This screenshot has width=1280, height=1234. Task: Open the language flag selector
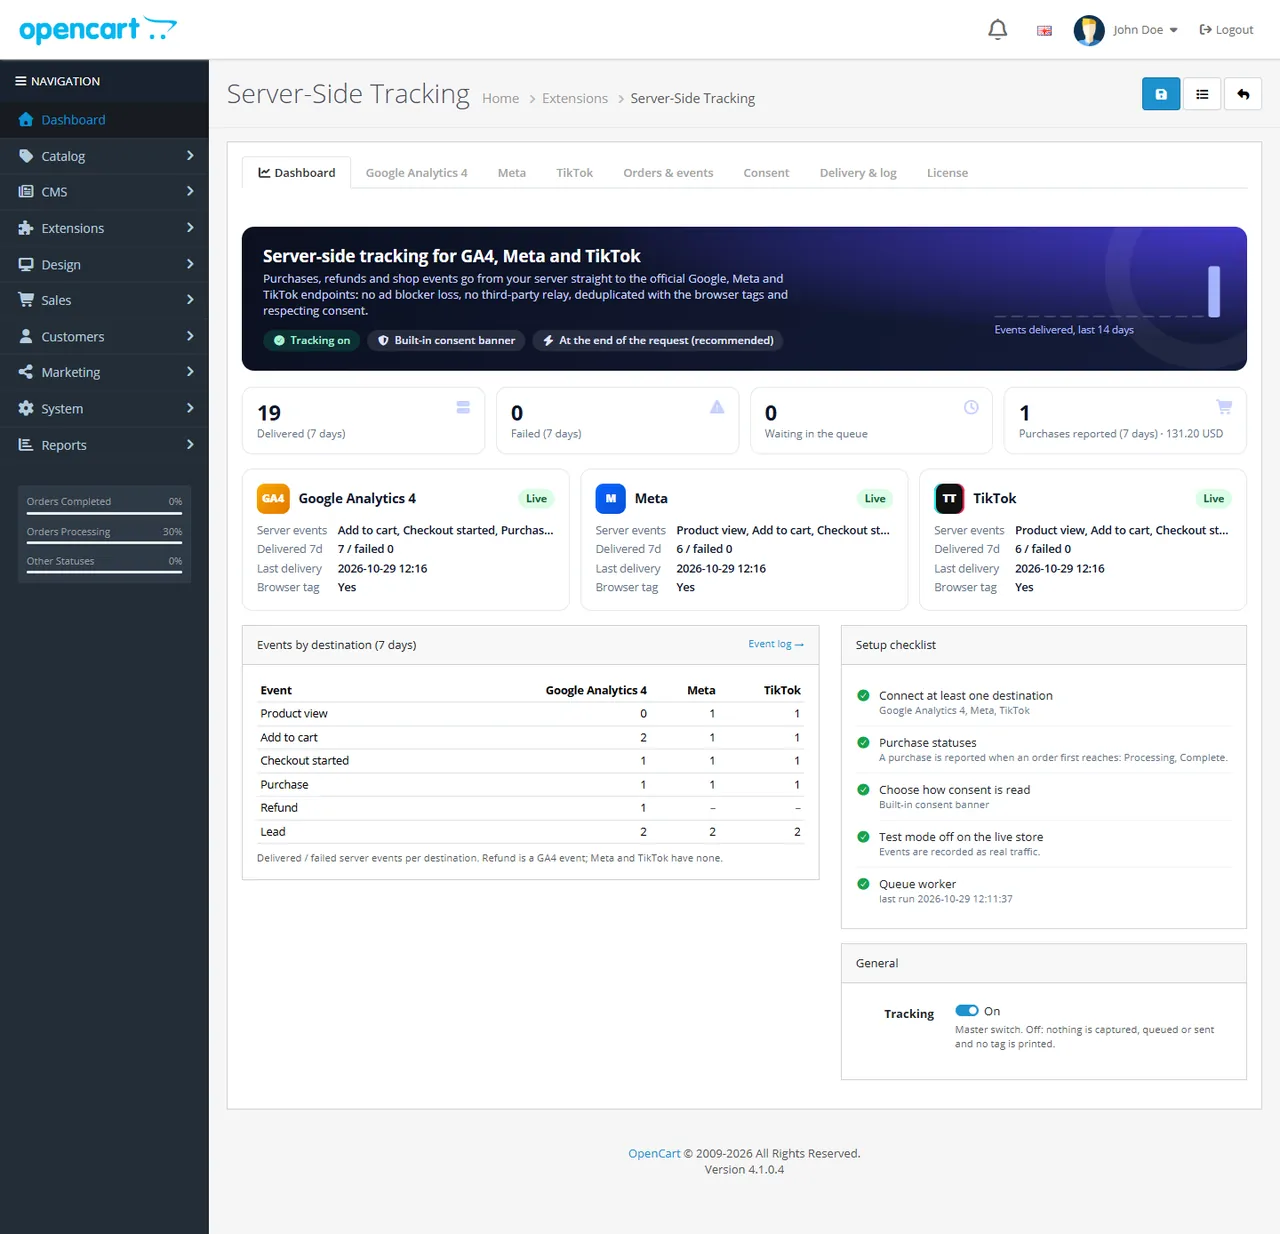1044,31
